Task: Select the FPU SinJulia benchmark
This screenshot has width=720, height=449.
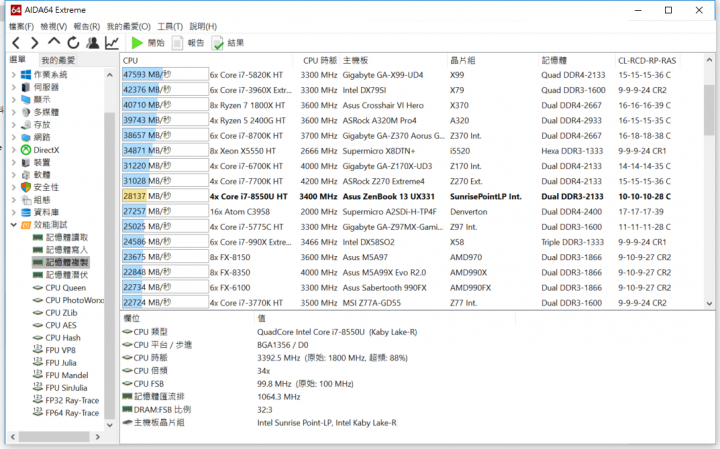Action: [66, 388]
